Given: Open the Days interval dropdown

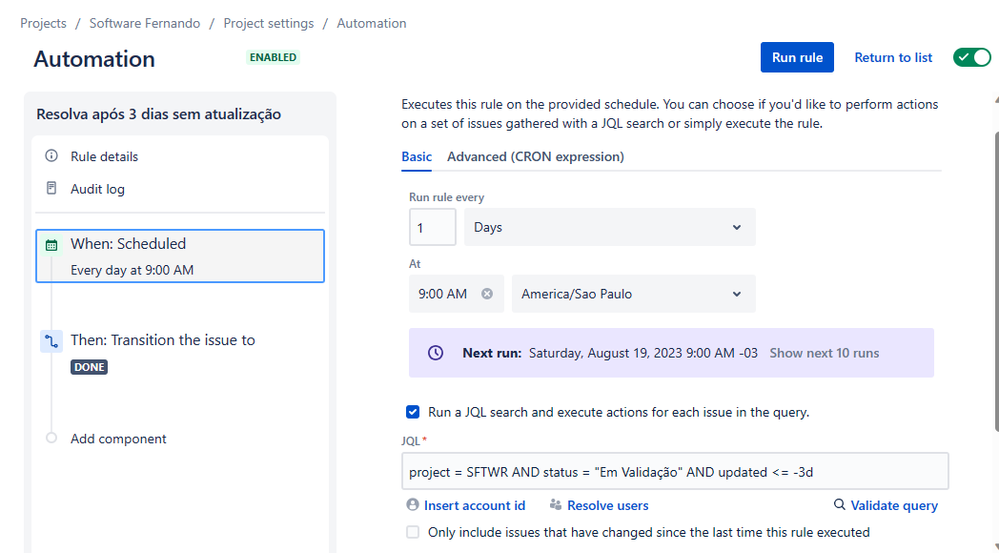Looking at the screenshot, I should 609,227.
